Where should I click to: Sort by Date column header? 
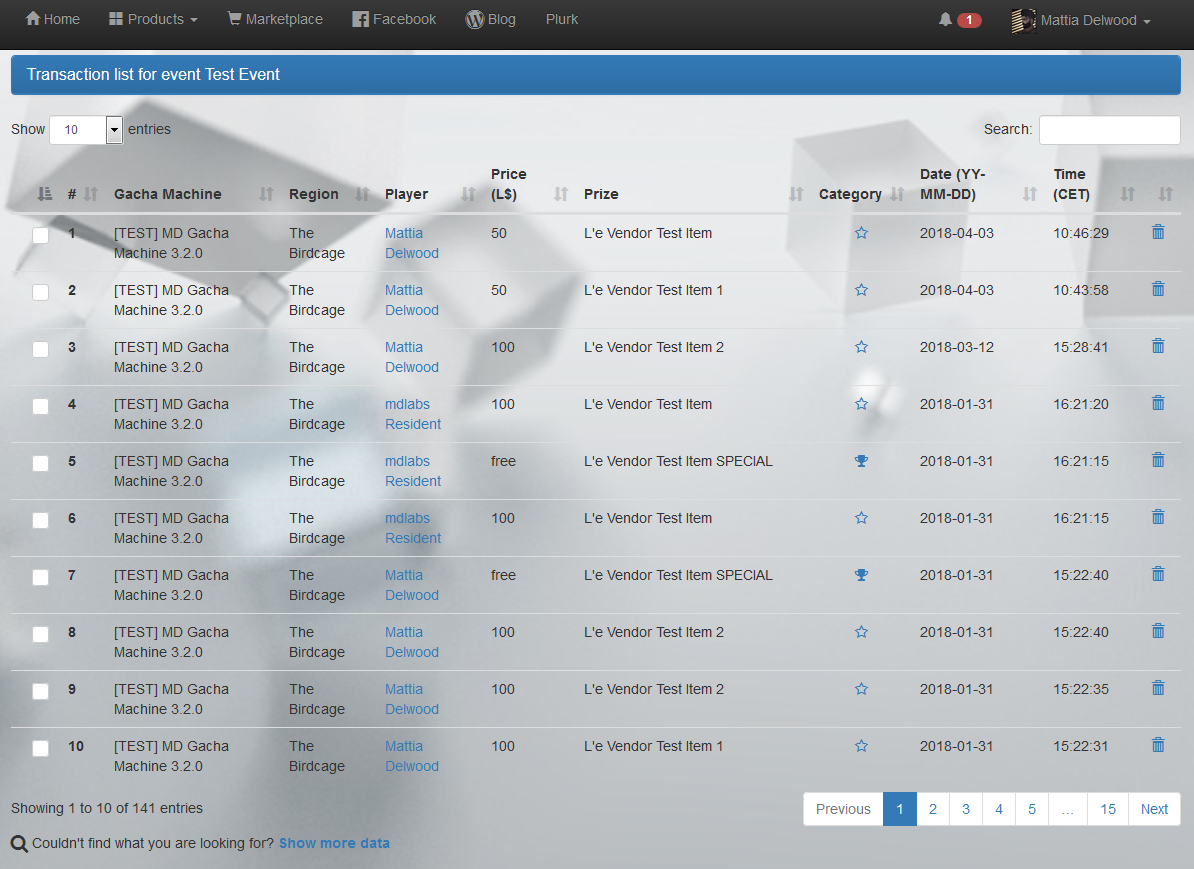[1029, 194]
